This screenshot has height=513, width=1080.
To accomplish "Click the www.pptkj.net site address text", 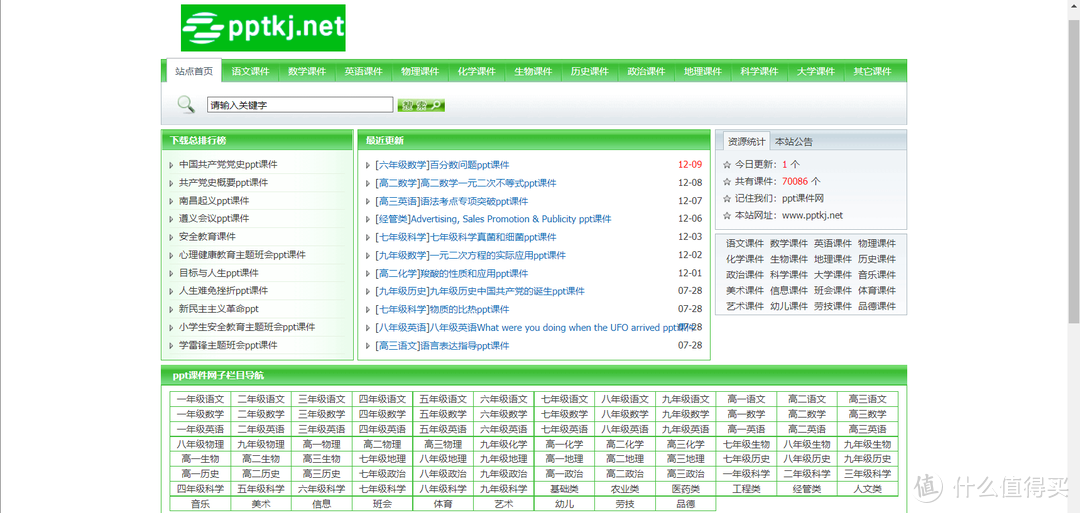I will click(x=813, y=216).
